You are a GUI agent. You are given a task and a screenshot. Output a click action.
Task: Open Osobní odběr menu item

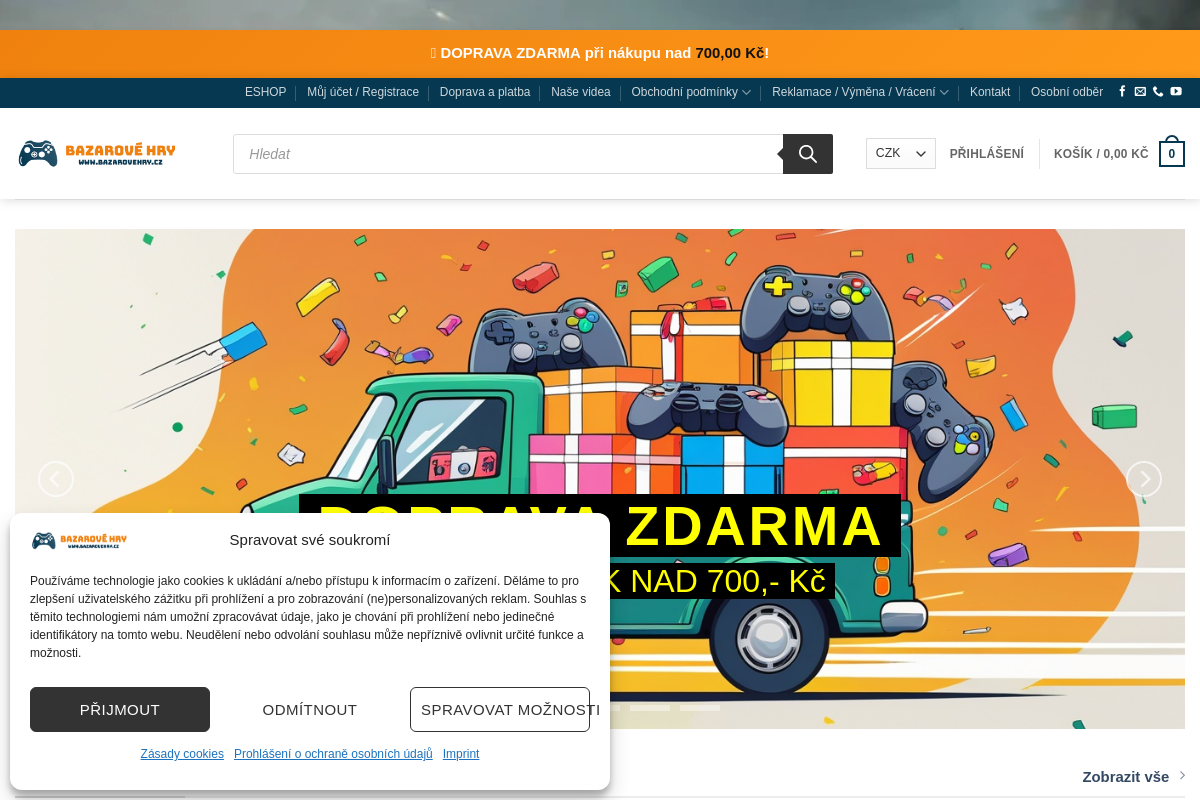click(1067, 92)
